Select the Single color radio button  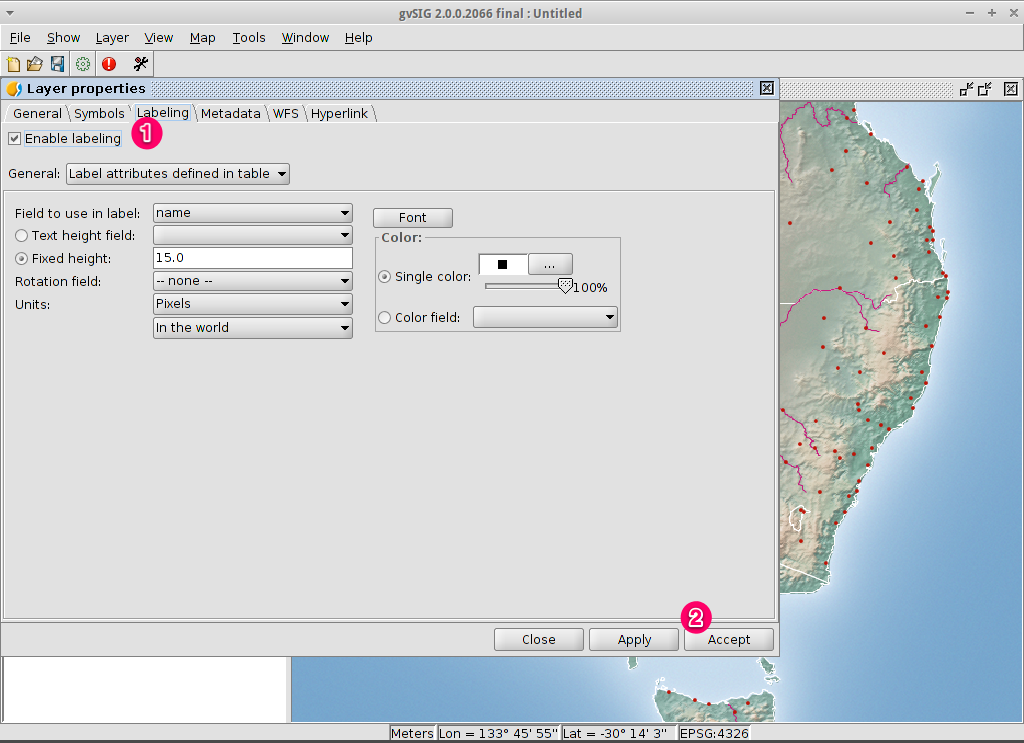click(x=385, y=277)
